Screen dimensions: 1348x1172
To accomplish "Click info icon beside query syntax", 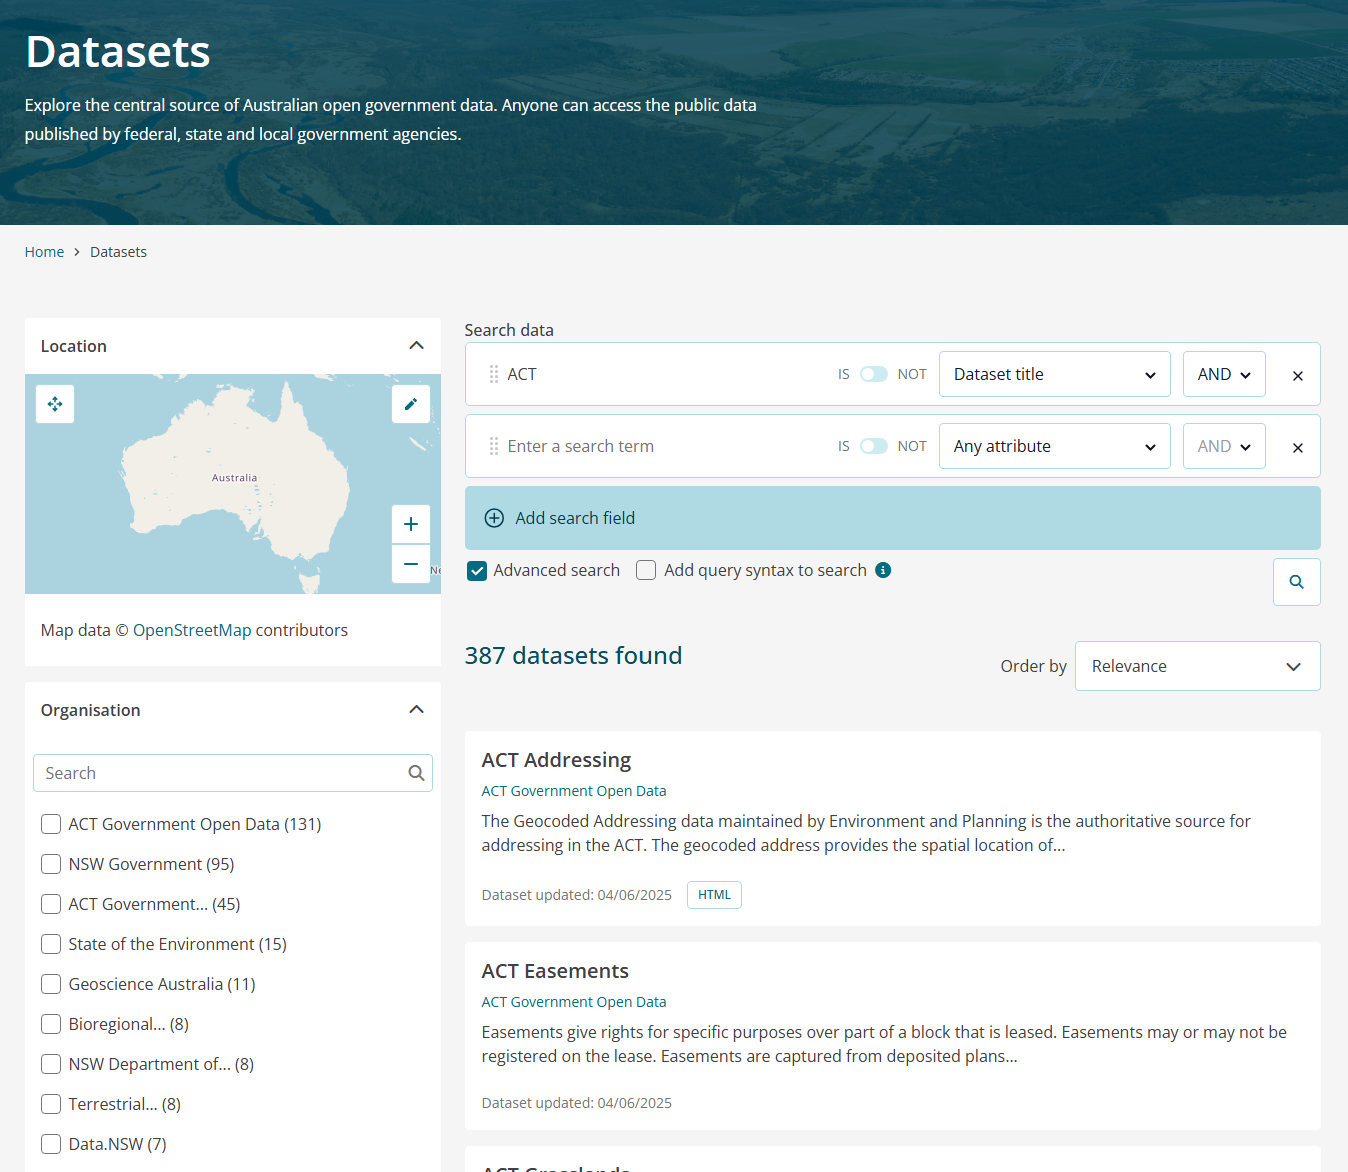I will (883, 570).
